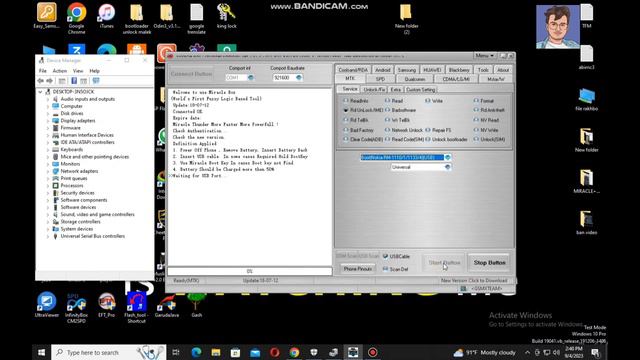Open the Unlock/Fix sub-tab
The image size is (640, 360).
(374, 89)
